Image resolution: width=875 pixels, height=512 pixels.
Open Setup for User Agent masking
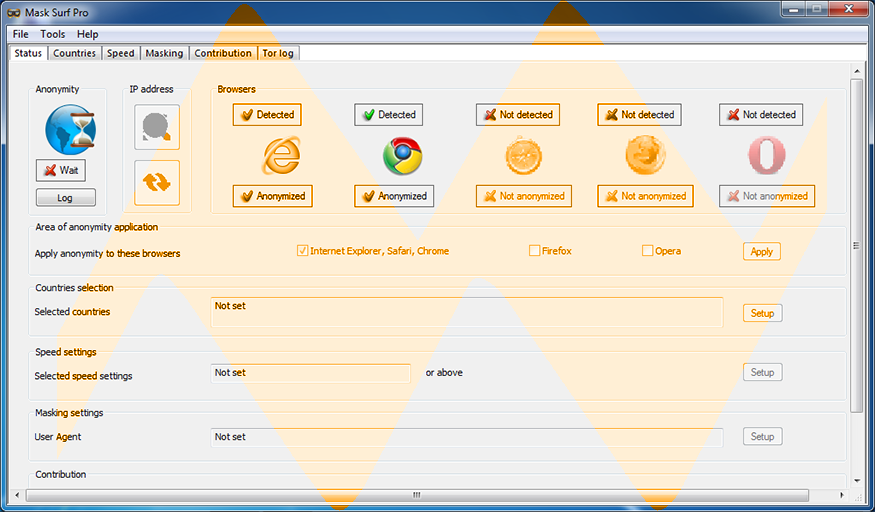click(x=762, y=436)
